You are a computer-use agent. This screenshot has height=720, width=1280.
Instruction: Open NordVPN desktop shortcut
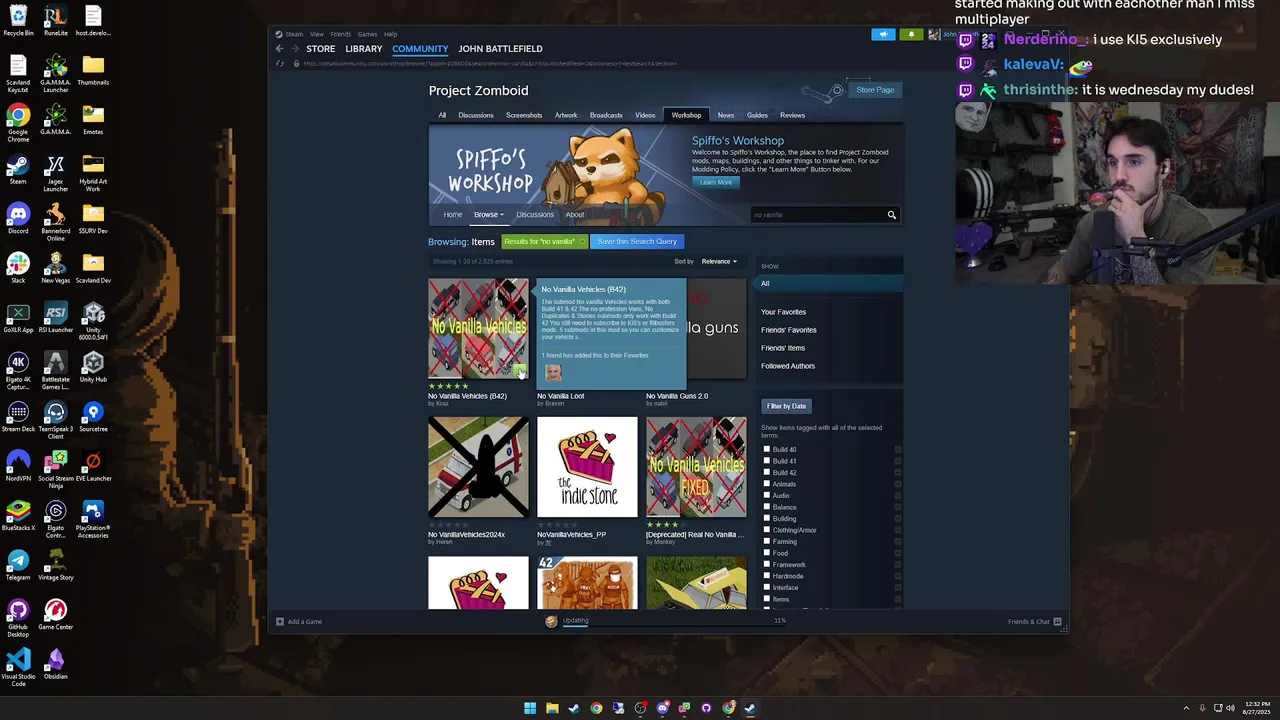(18, 466)
